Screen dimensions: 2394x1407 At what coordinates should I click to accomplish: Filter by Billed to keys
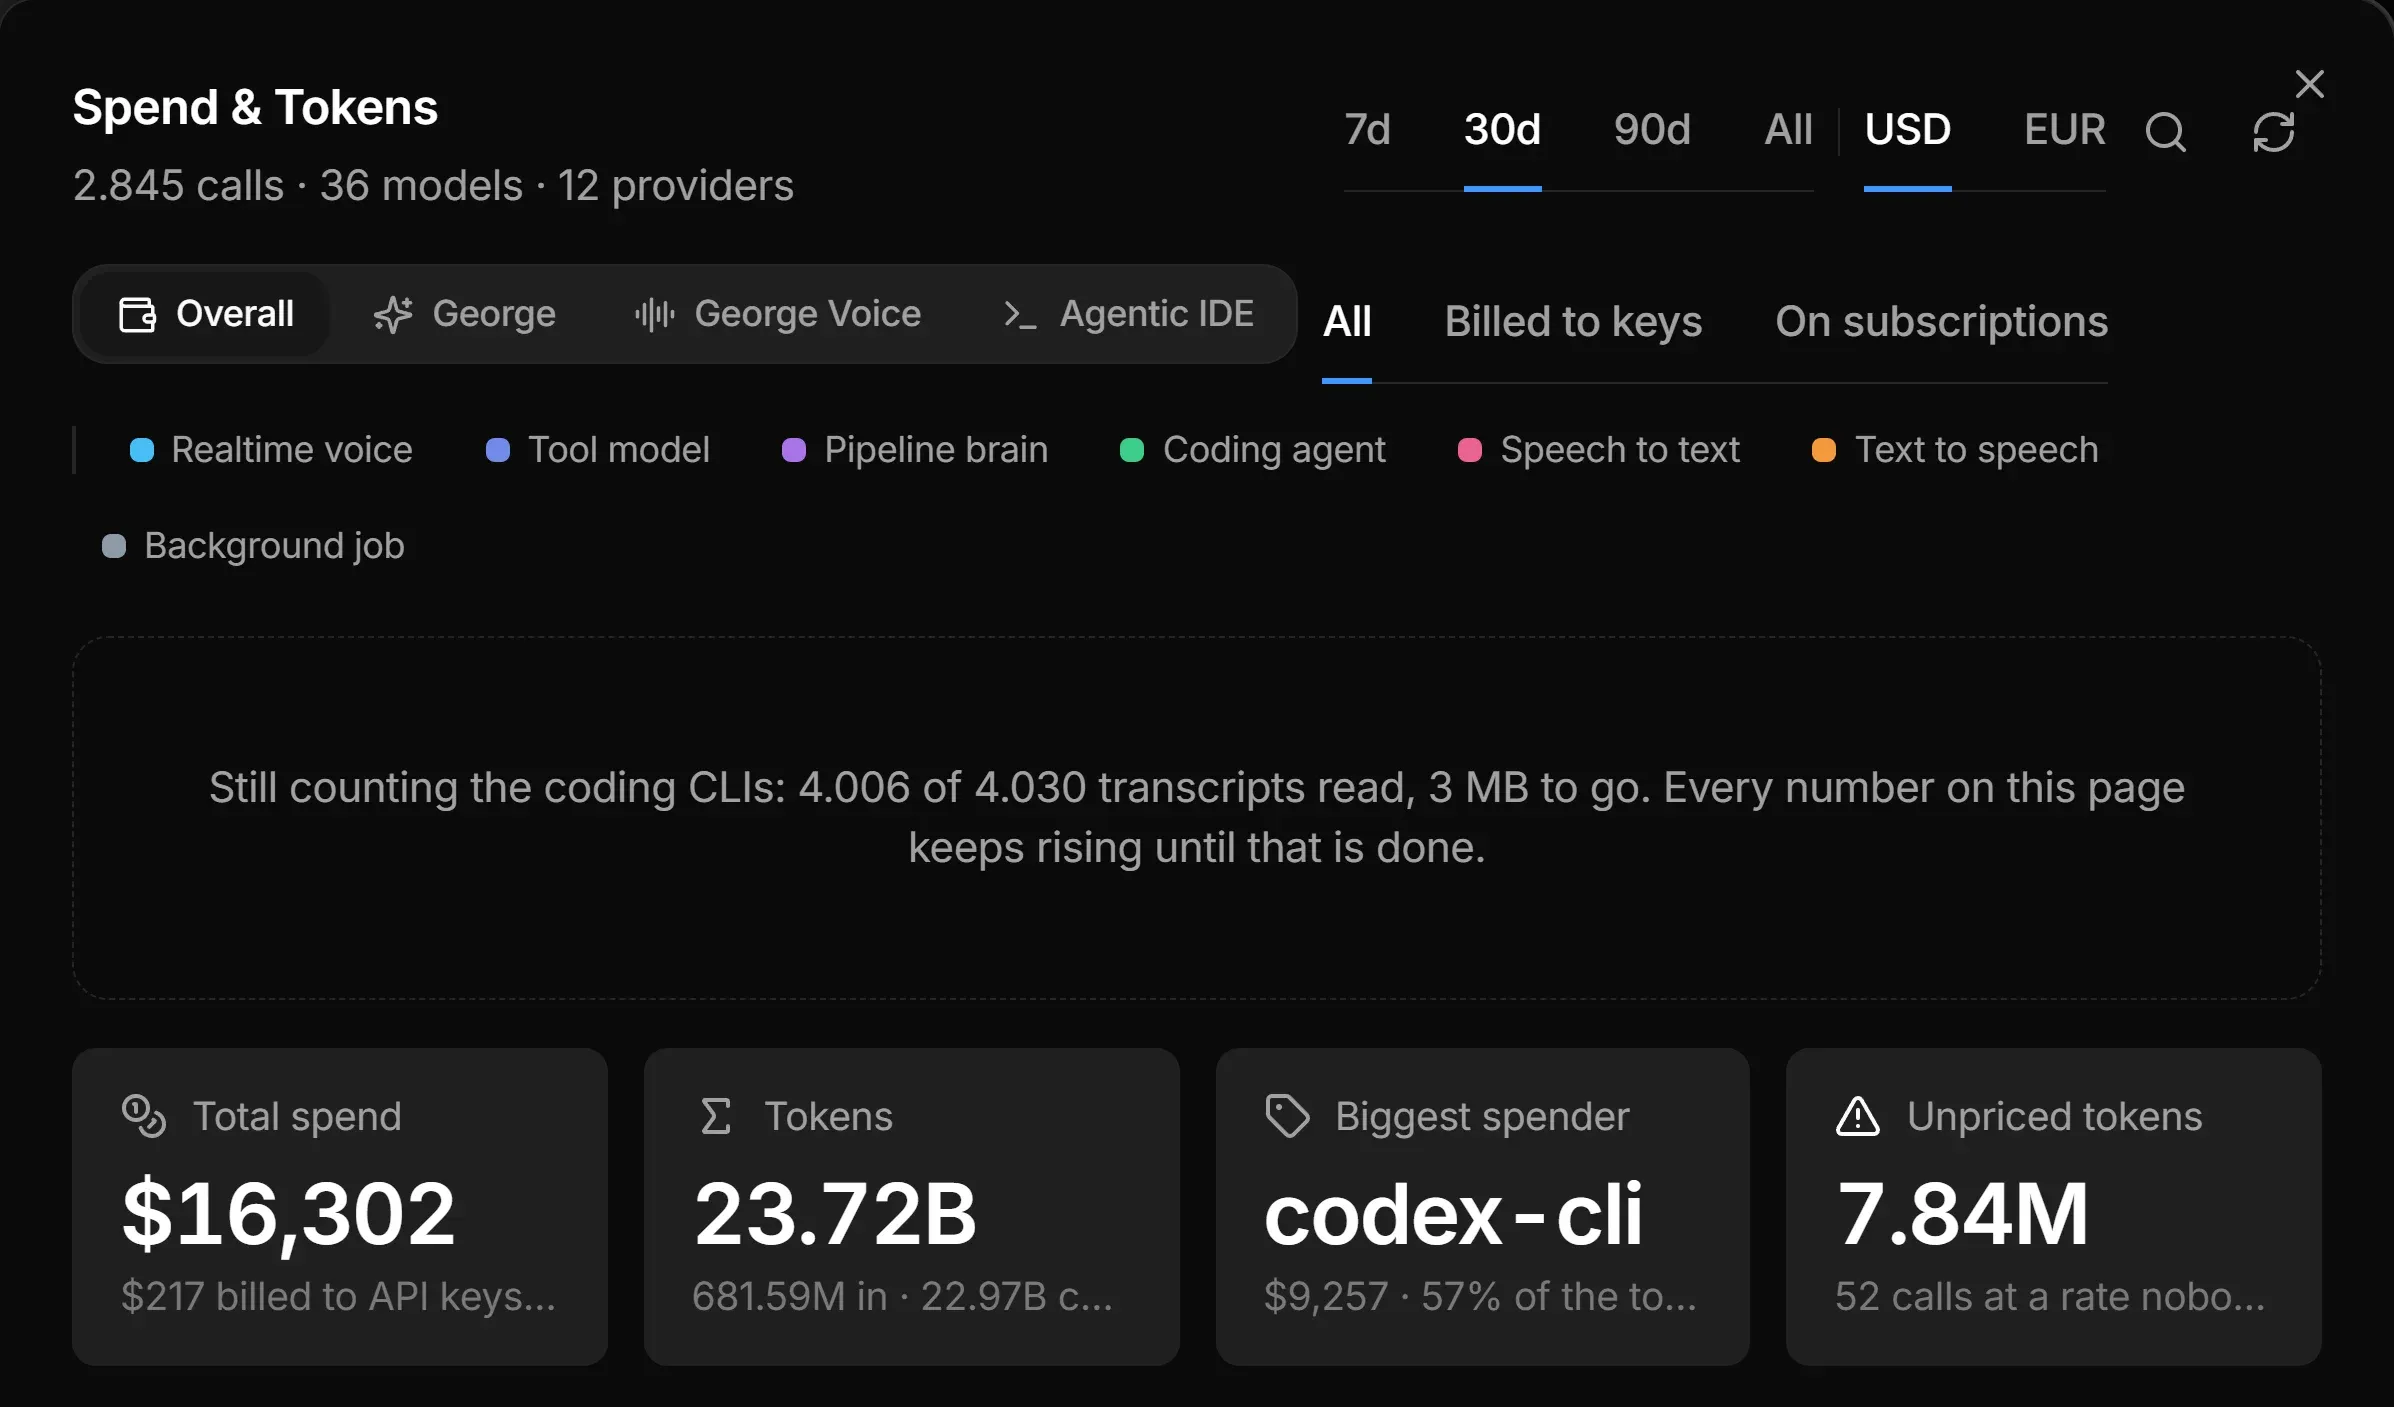(x=1573, y=322)
